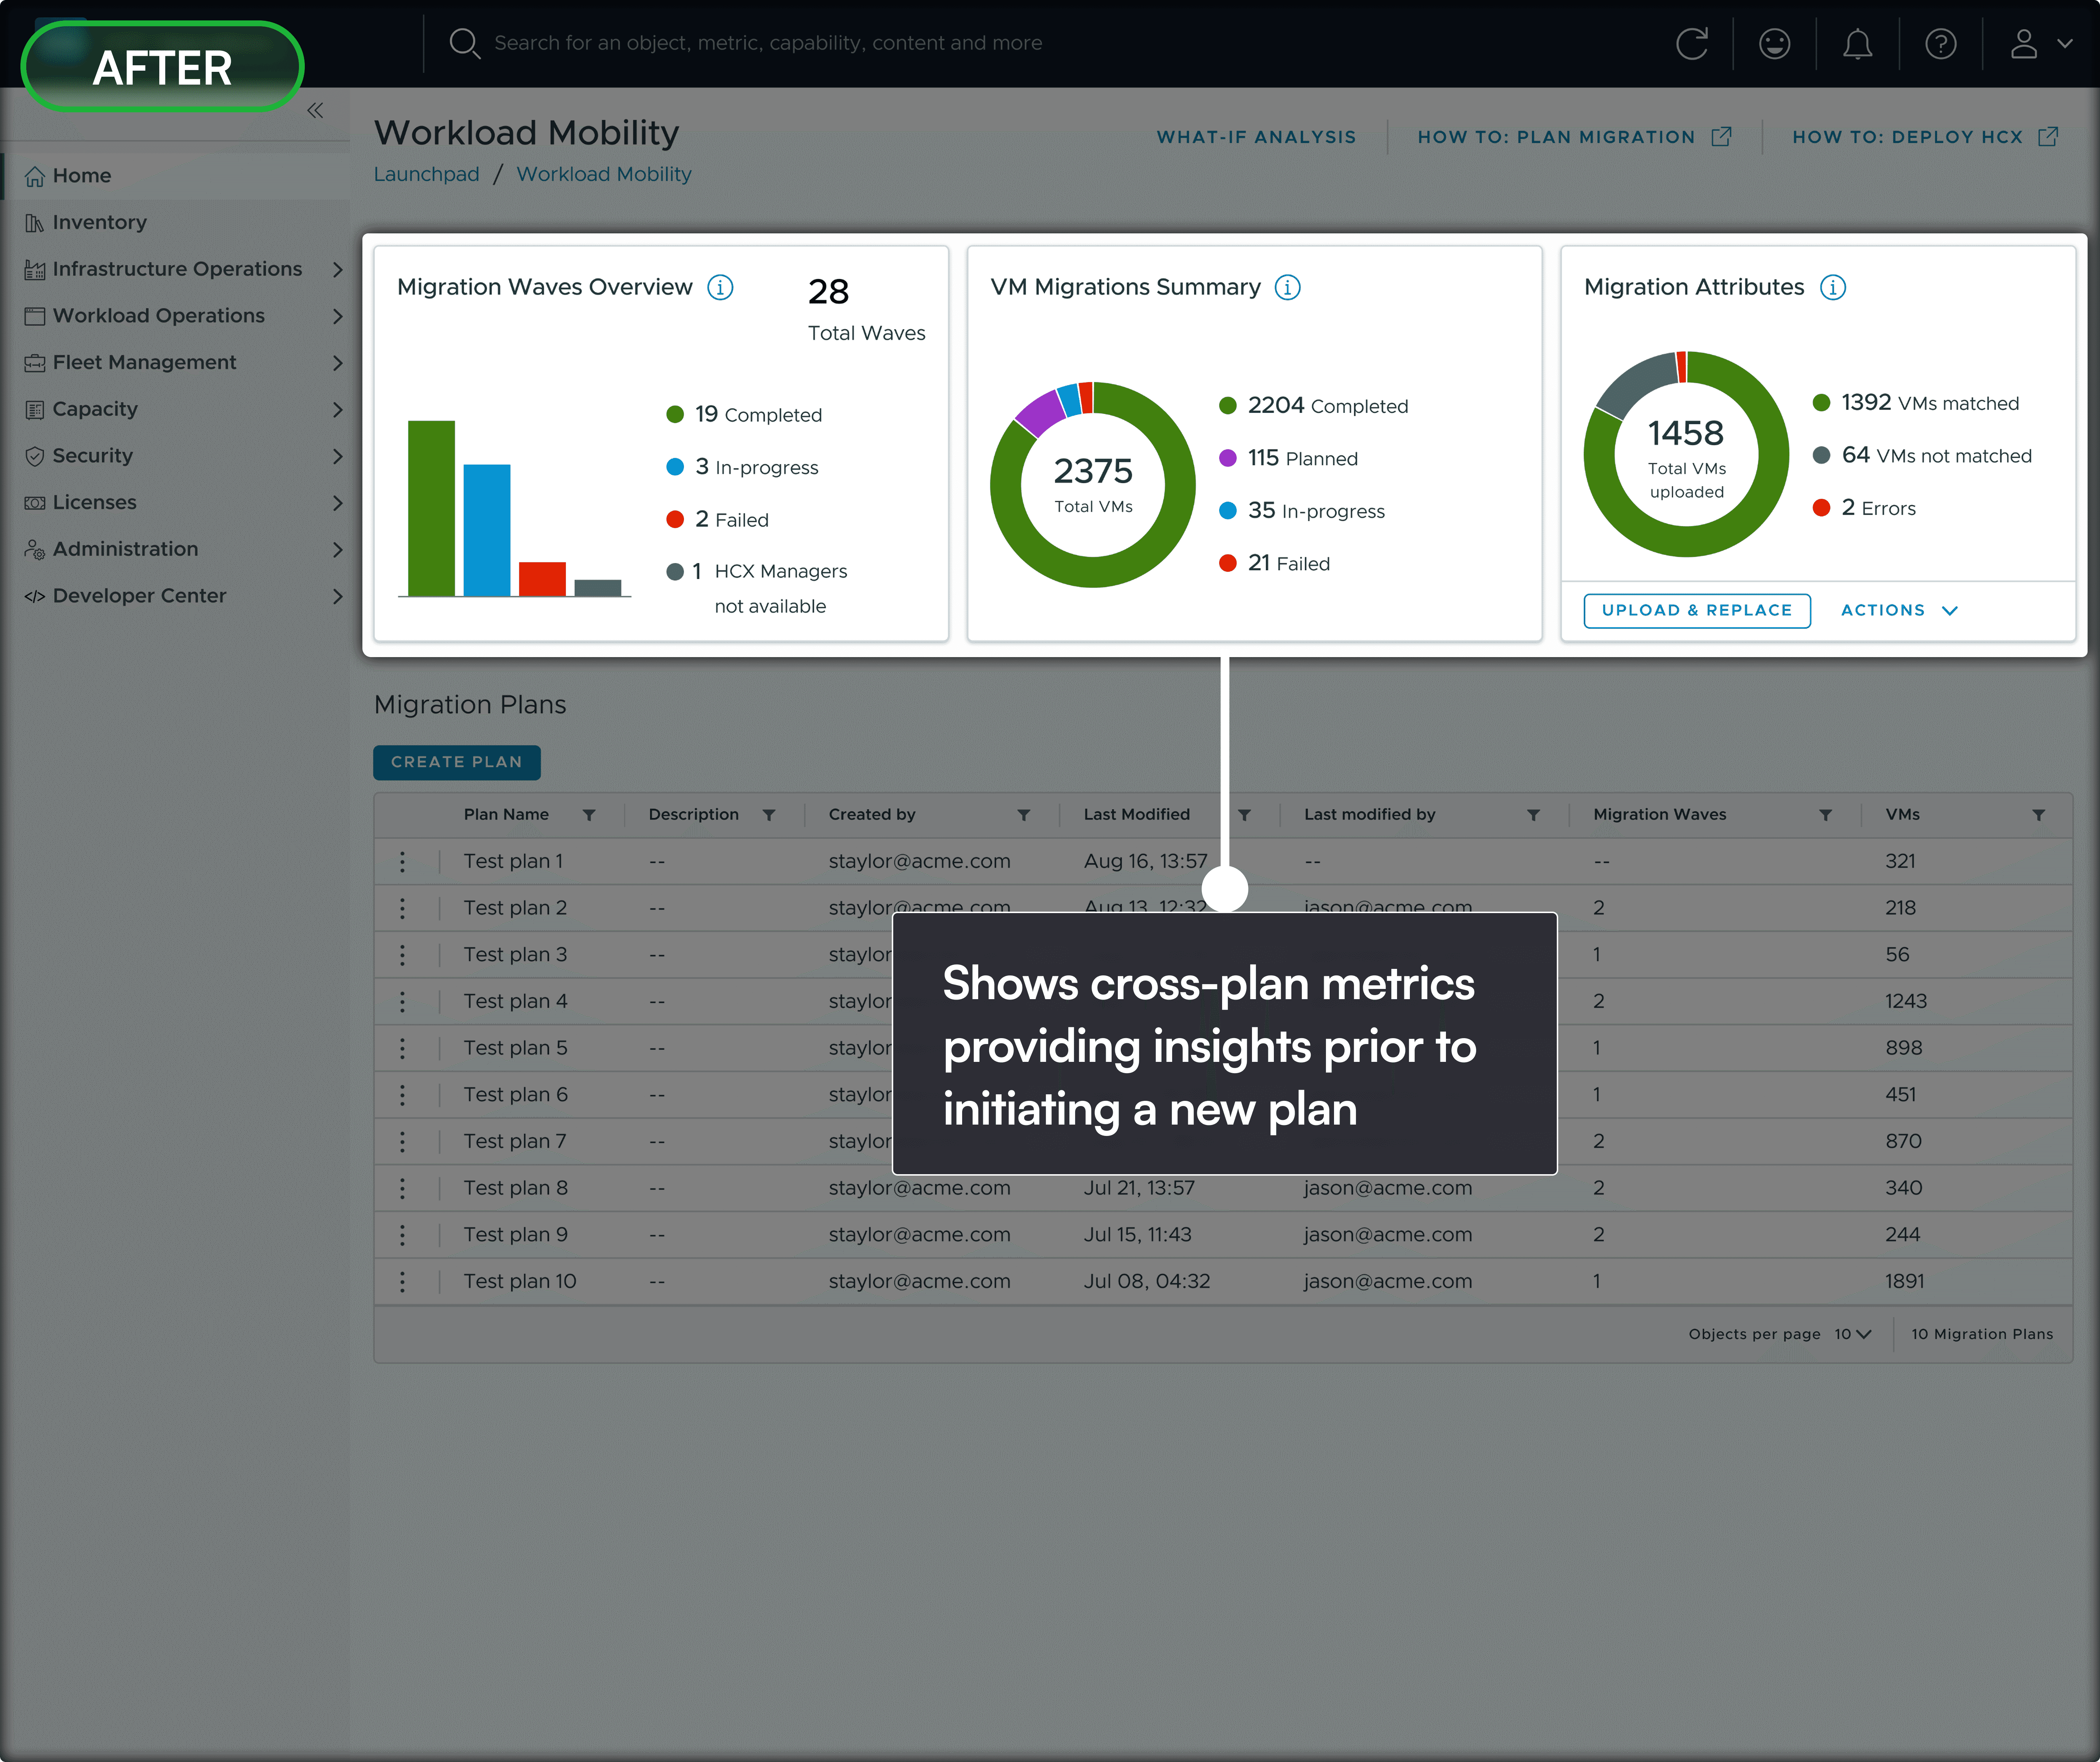2100x1762 pixels.
Task: Toggle filter on VMs column
Action: click(x=2038, y=815)
